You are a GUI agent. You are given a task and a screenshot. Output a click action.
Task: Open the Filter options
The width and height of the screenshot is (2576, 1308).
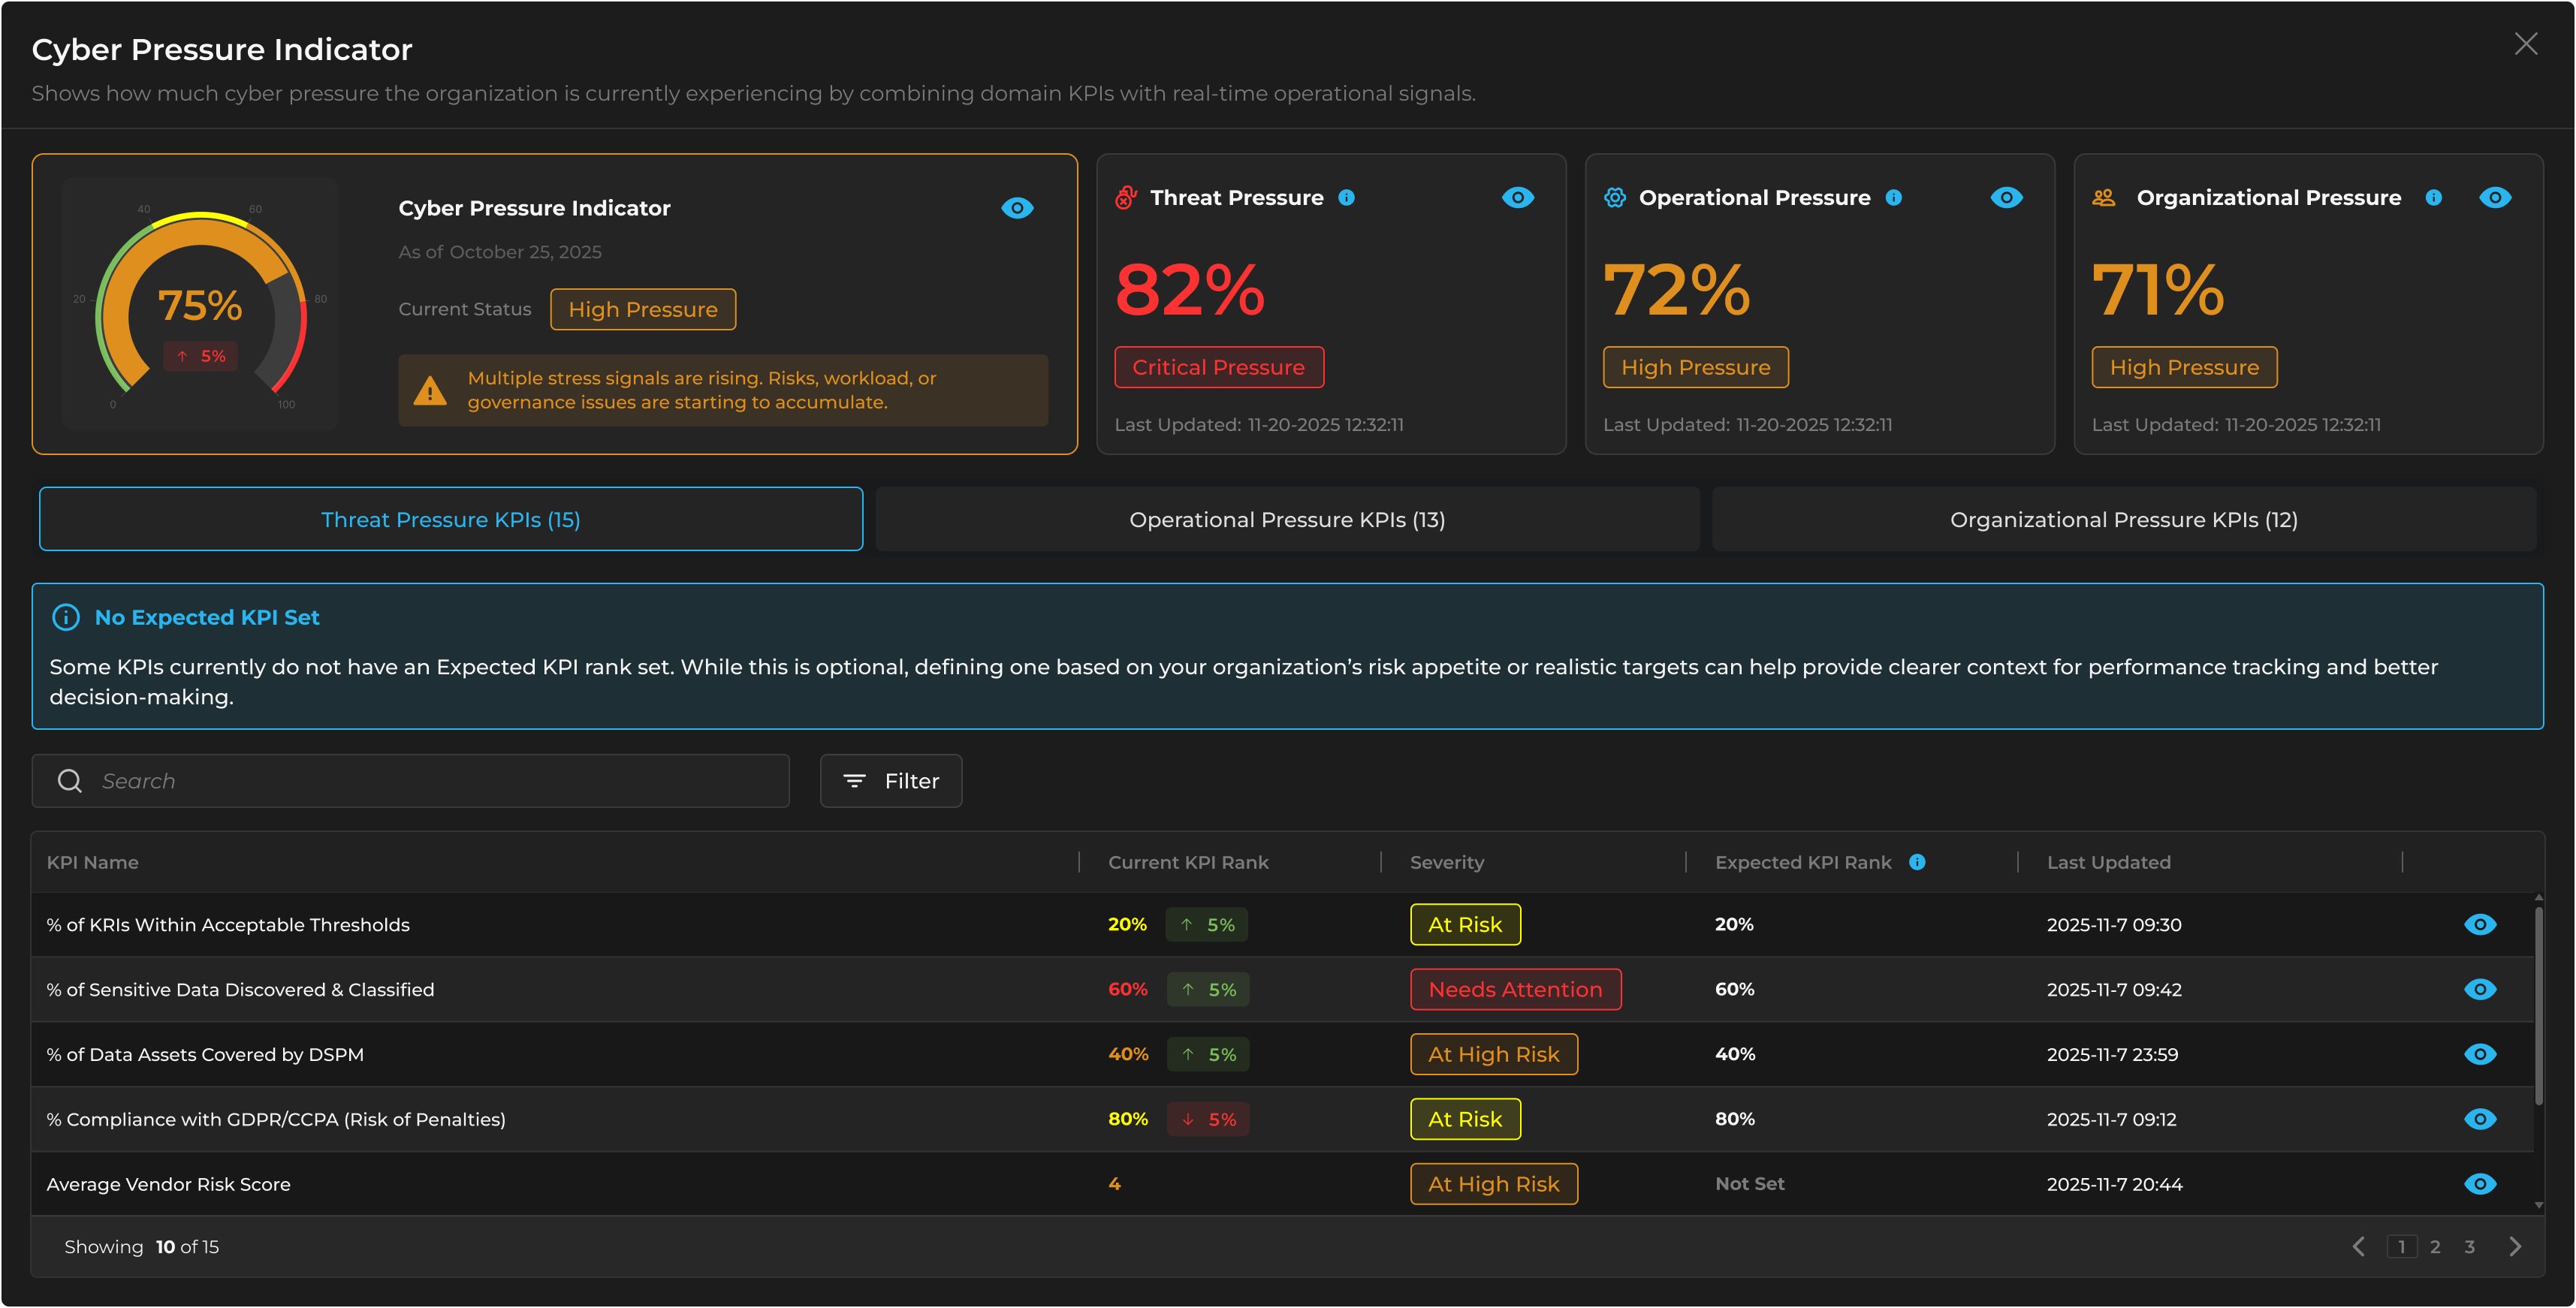coord(891,781)
